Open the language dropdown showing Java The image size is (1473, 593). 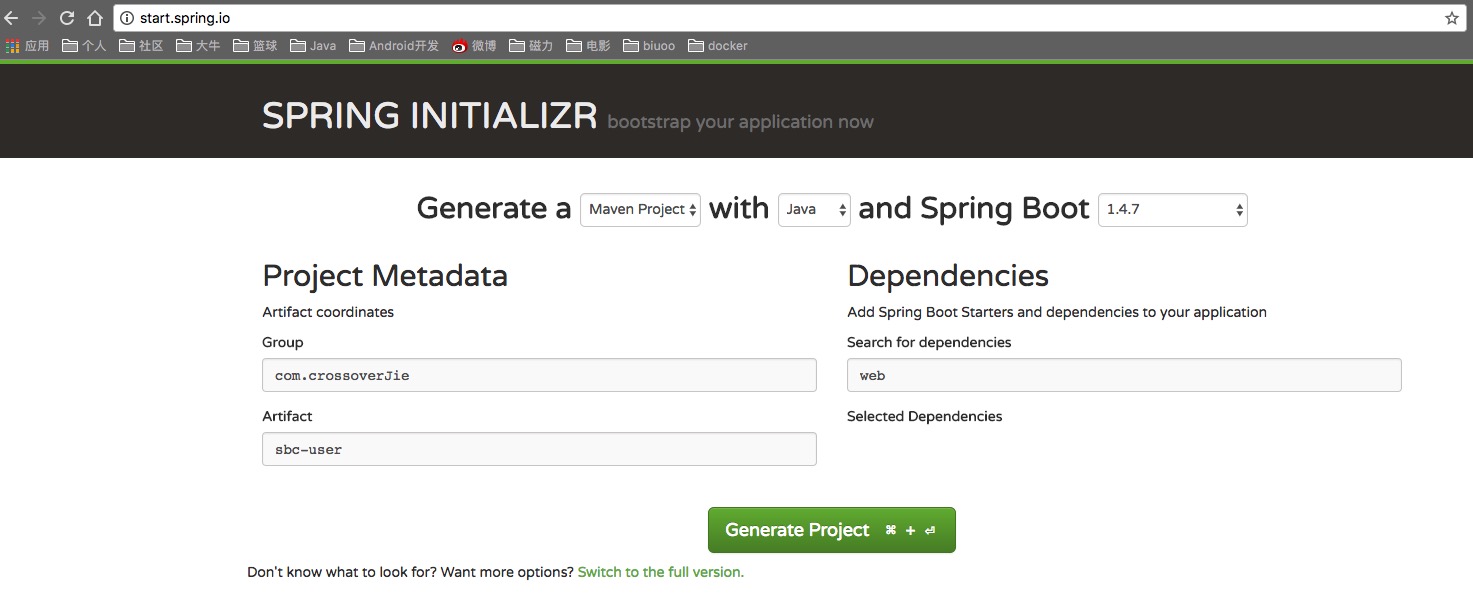(x=813, y=210)
